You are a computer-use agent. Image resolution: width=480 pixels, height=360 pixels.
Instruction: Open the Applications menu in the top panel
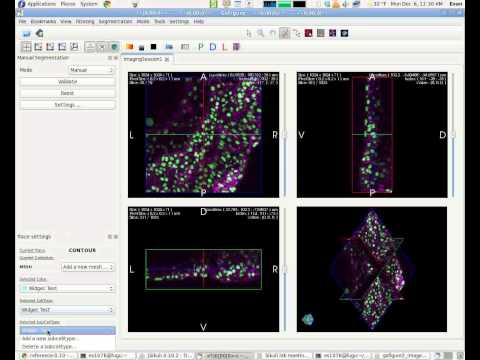41,4
